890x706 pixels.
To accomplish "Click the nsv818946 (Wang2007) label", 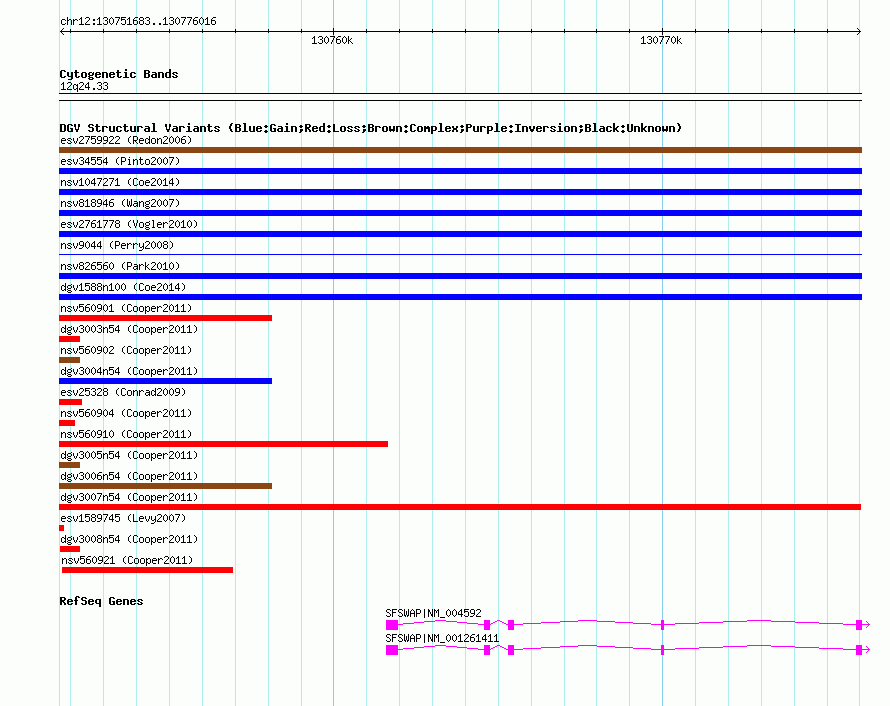I will pos(120,203).
